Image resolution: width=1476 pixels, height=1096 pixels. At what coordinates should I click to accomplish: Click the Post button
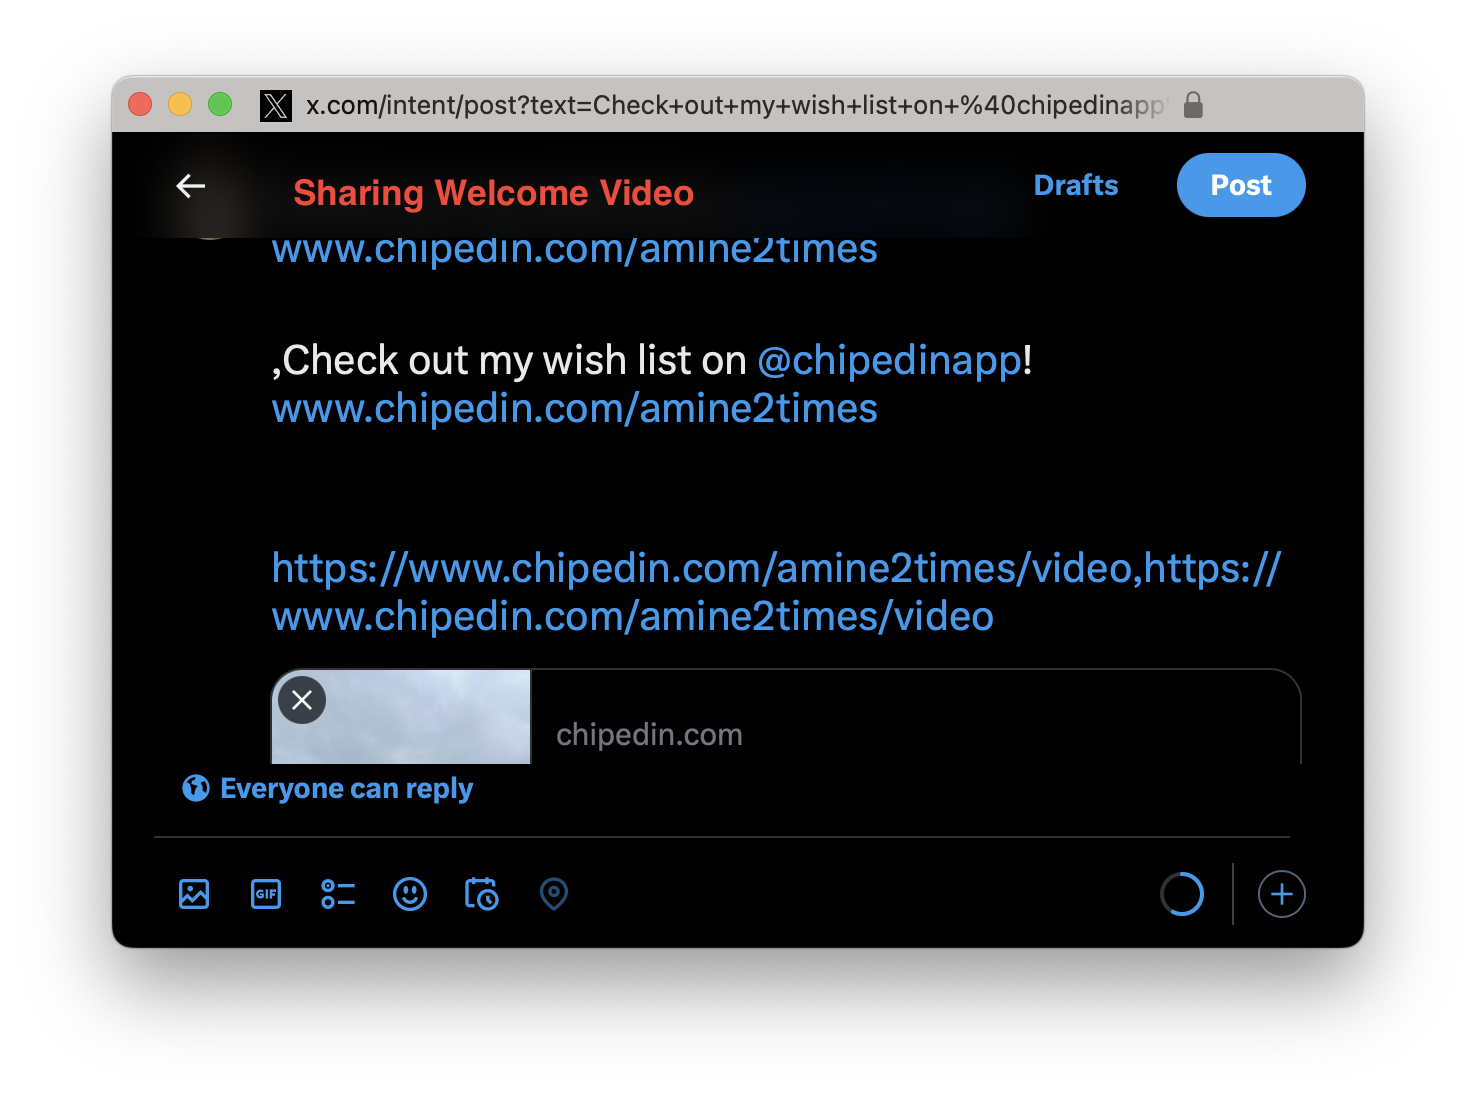coord(1241,185)
